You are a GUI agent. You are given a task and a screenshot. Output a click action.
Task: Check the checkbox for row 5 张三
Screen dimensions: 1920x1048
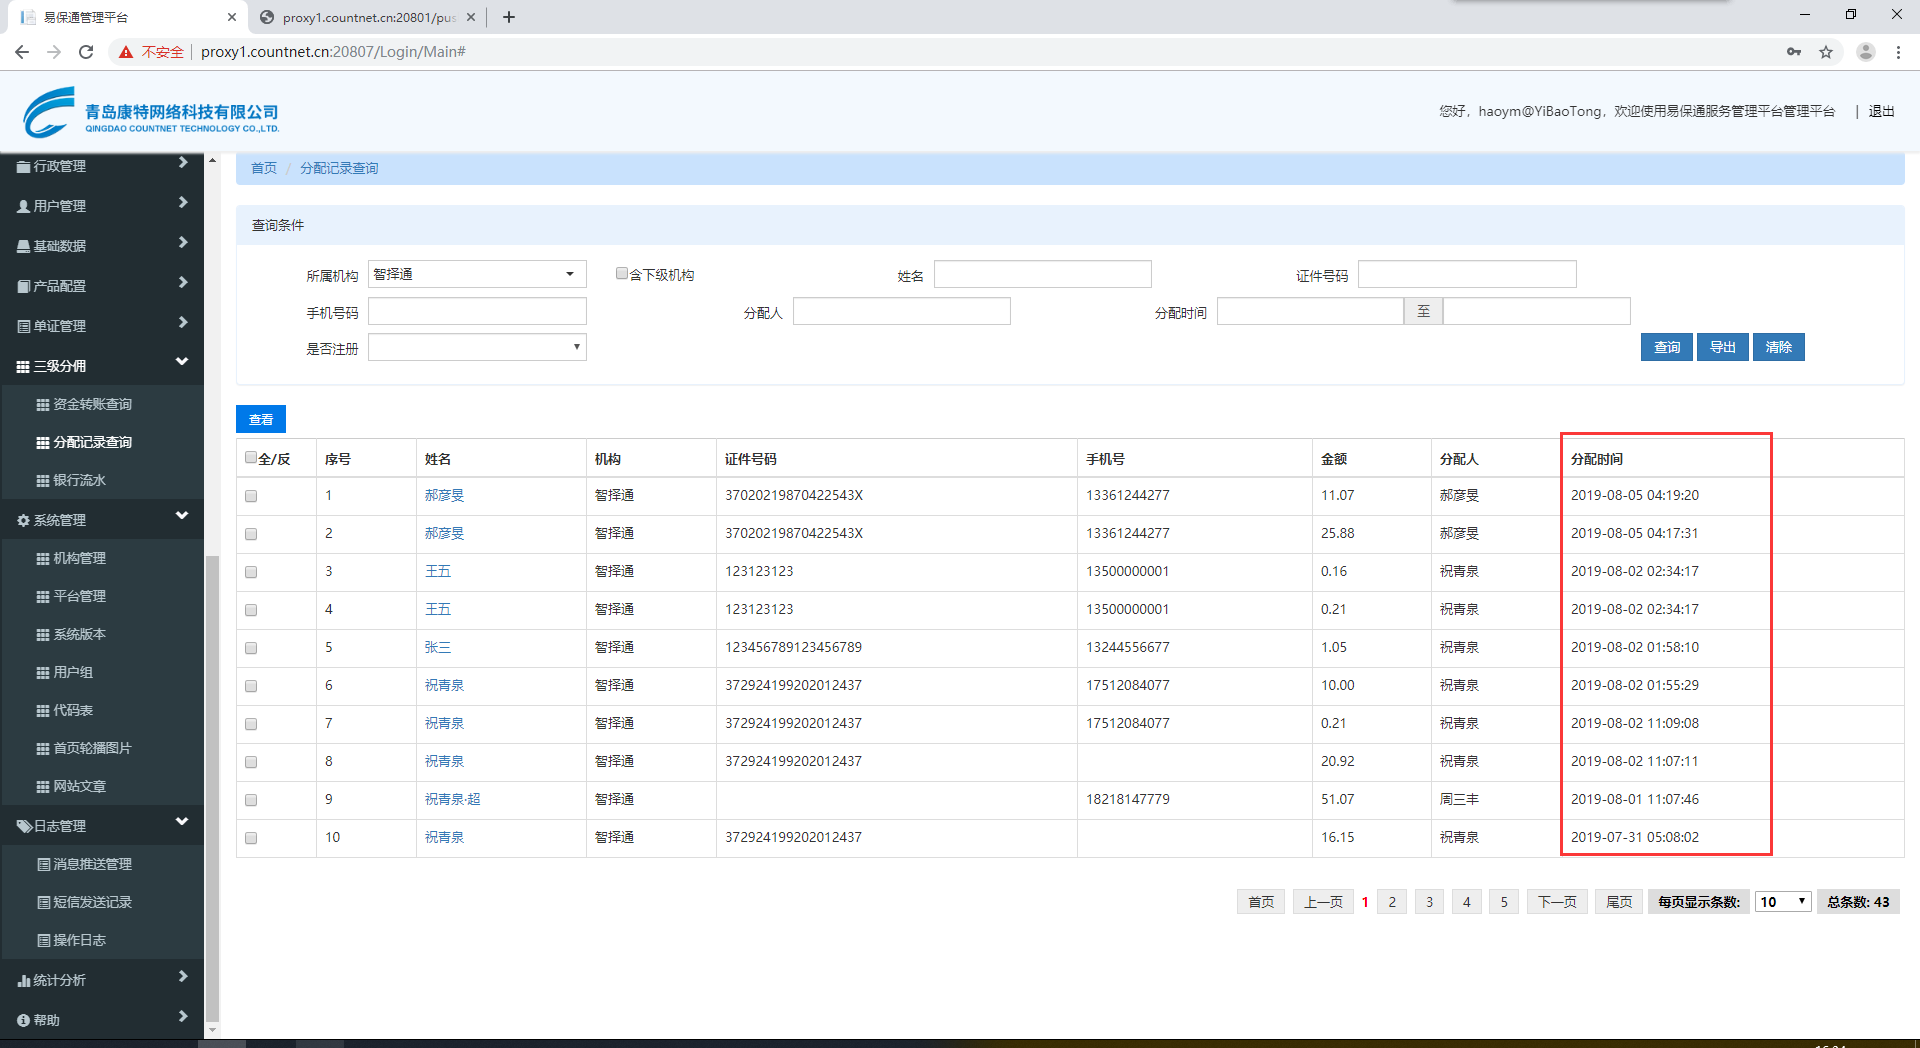pos(251,648)
